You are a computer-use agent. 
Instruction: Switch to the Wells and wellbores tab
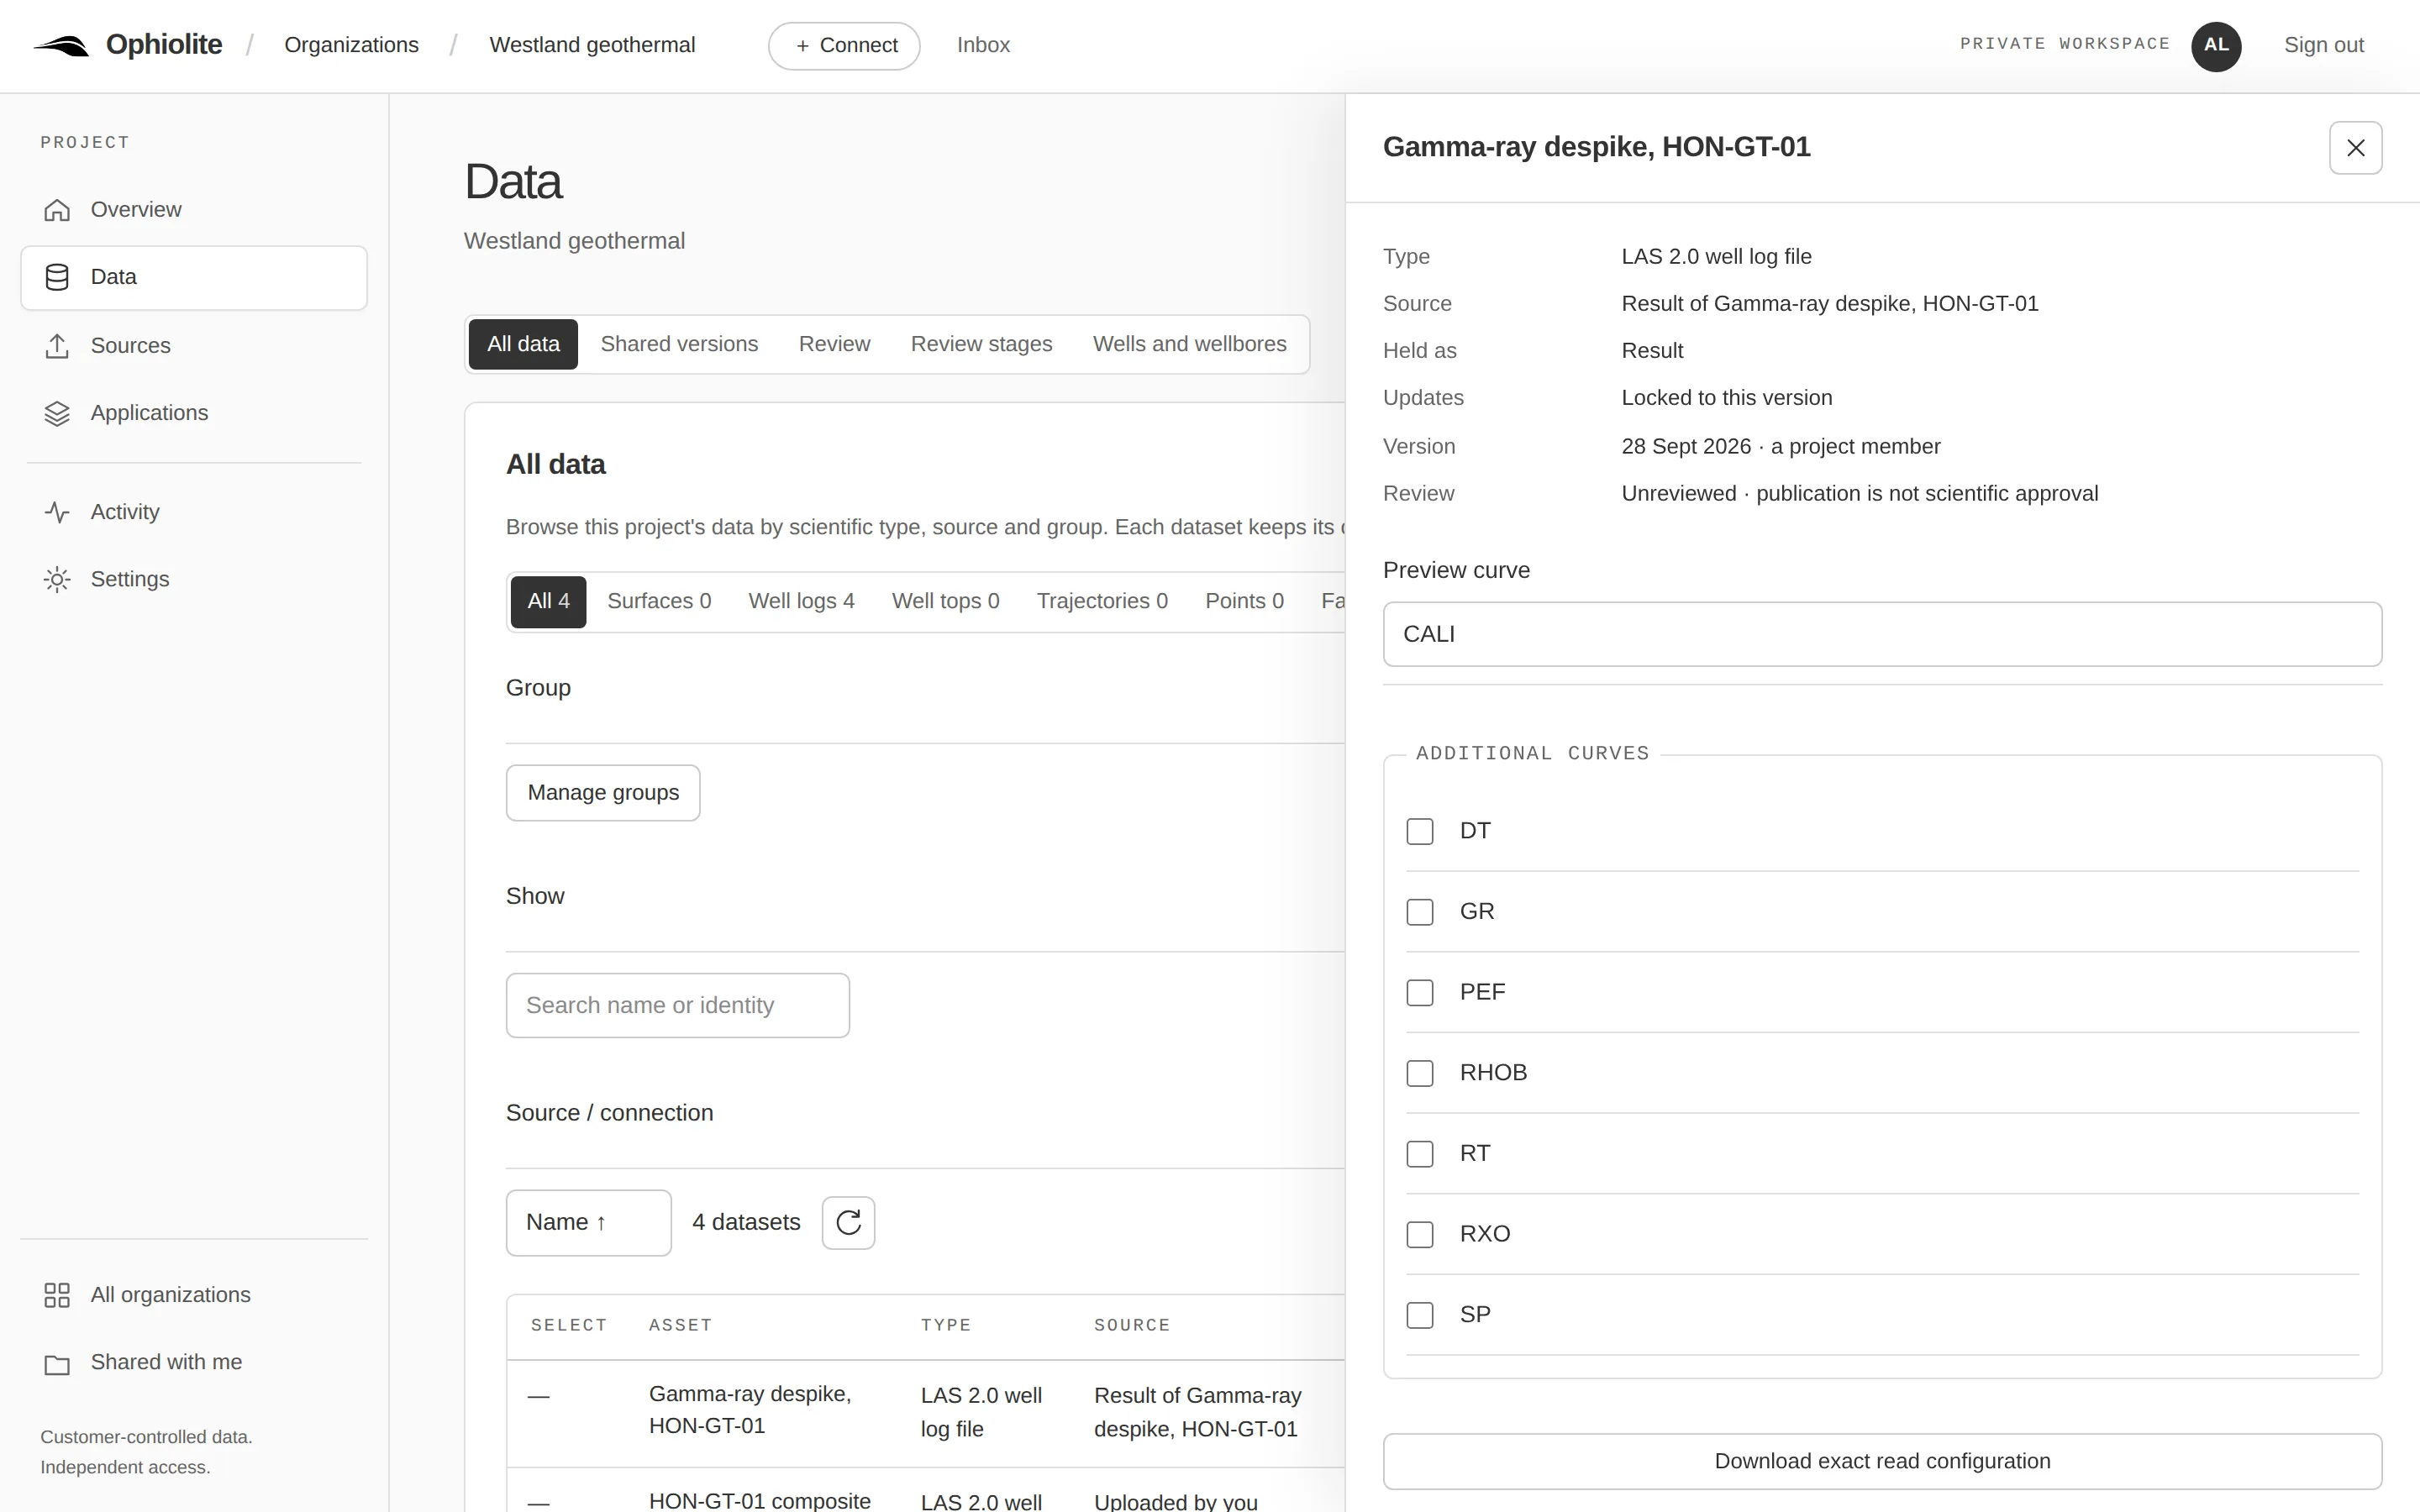[1189, 344]
